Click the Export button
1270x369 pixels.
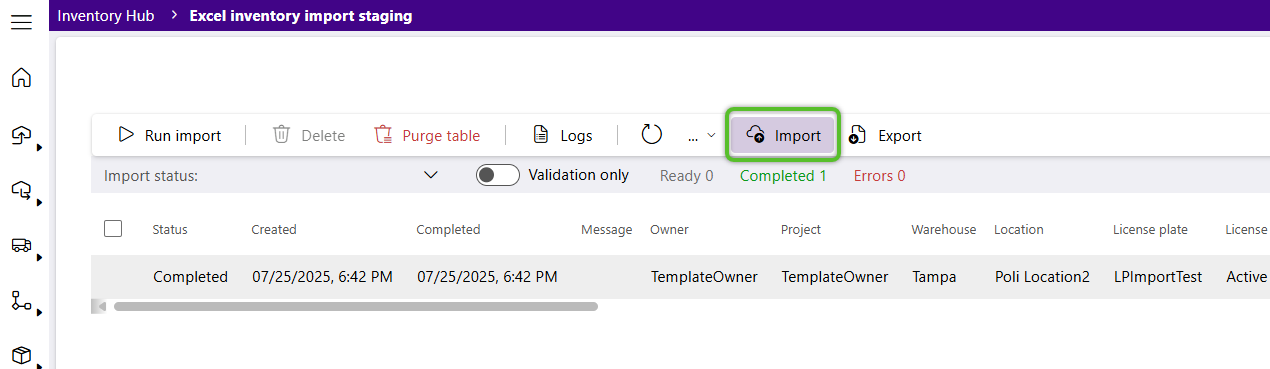click(x=884, y=135)
